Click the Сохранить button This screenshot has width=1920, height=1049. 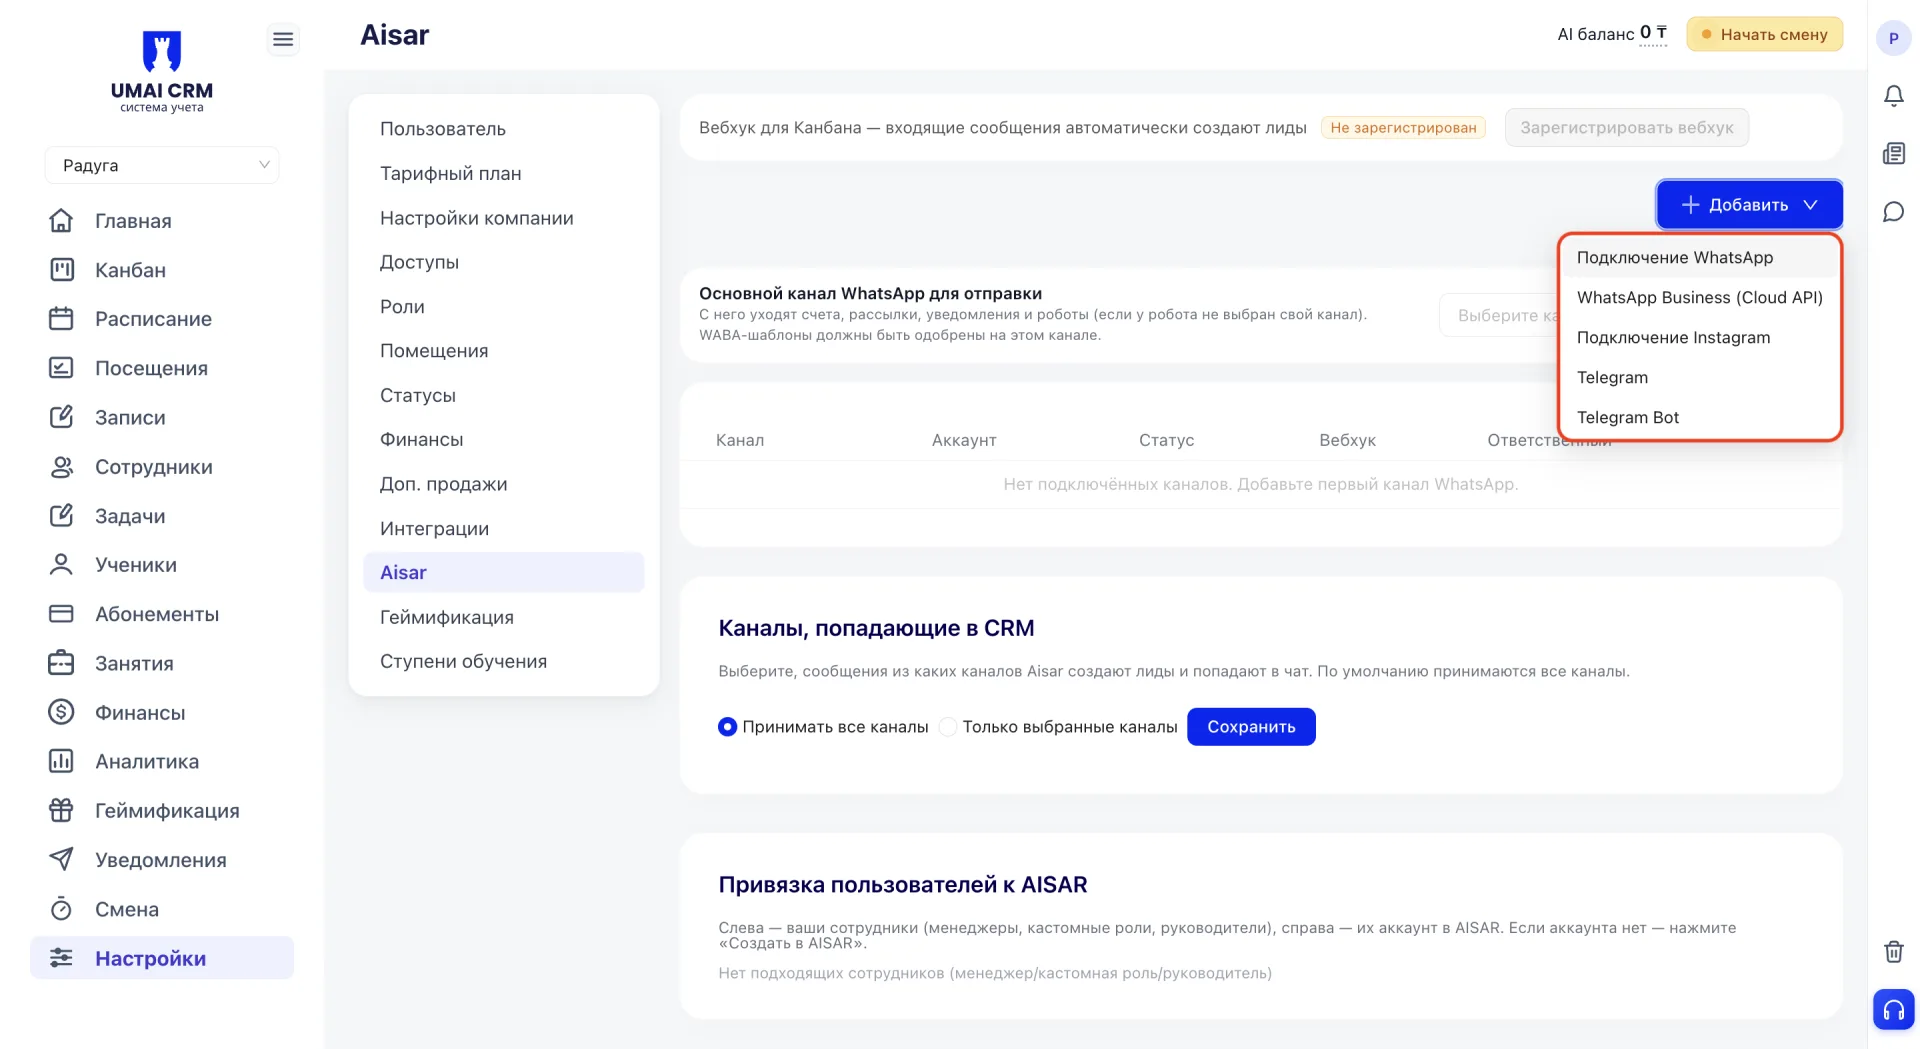(1251, 727)
